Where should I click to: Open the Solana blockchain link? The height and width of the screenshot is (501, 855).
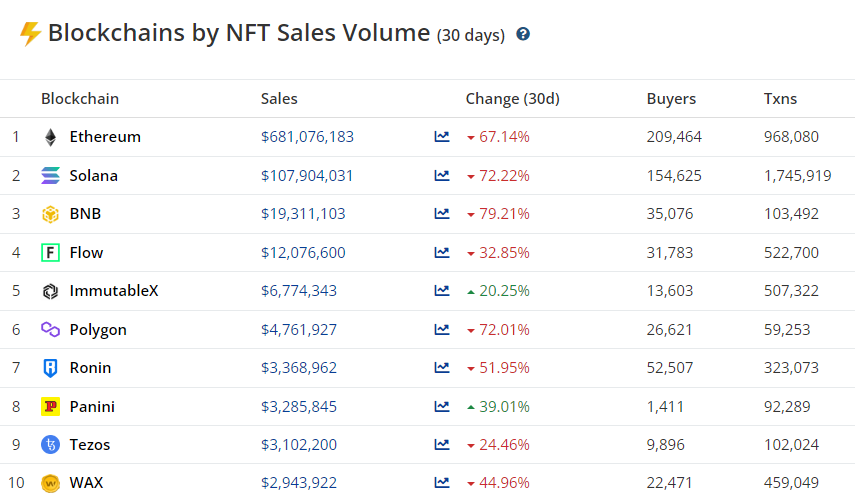93,176
